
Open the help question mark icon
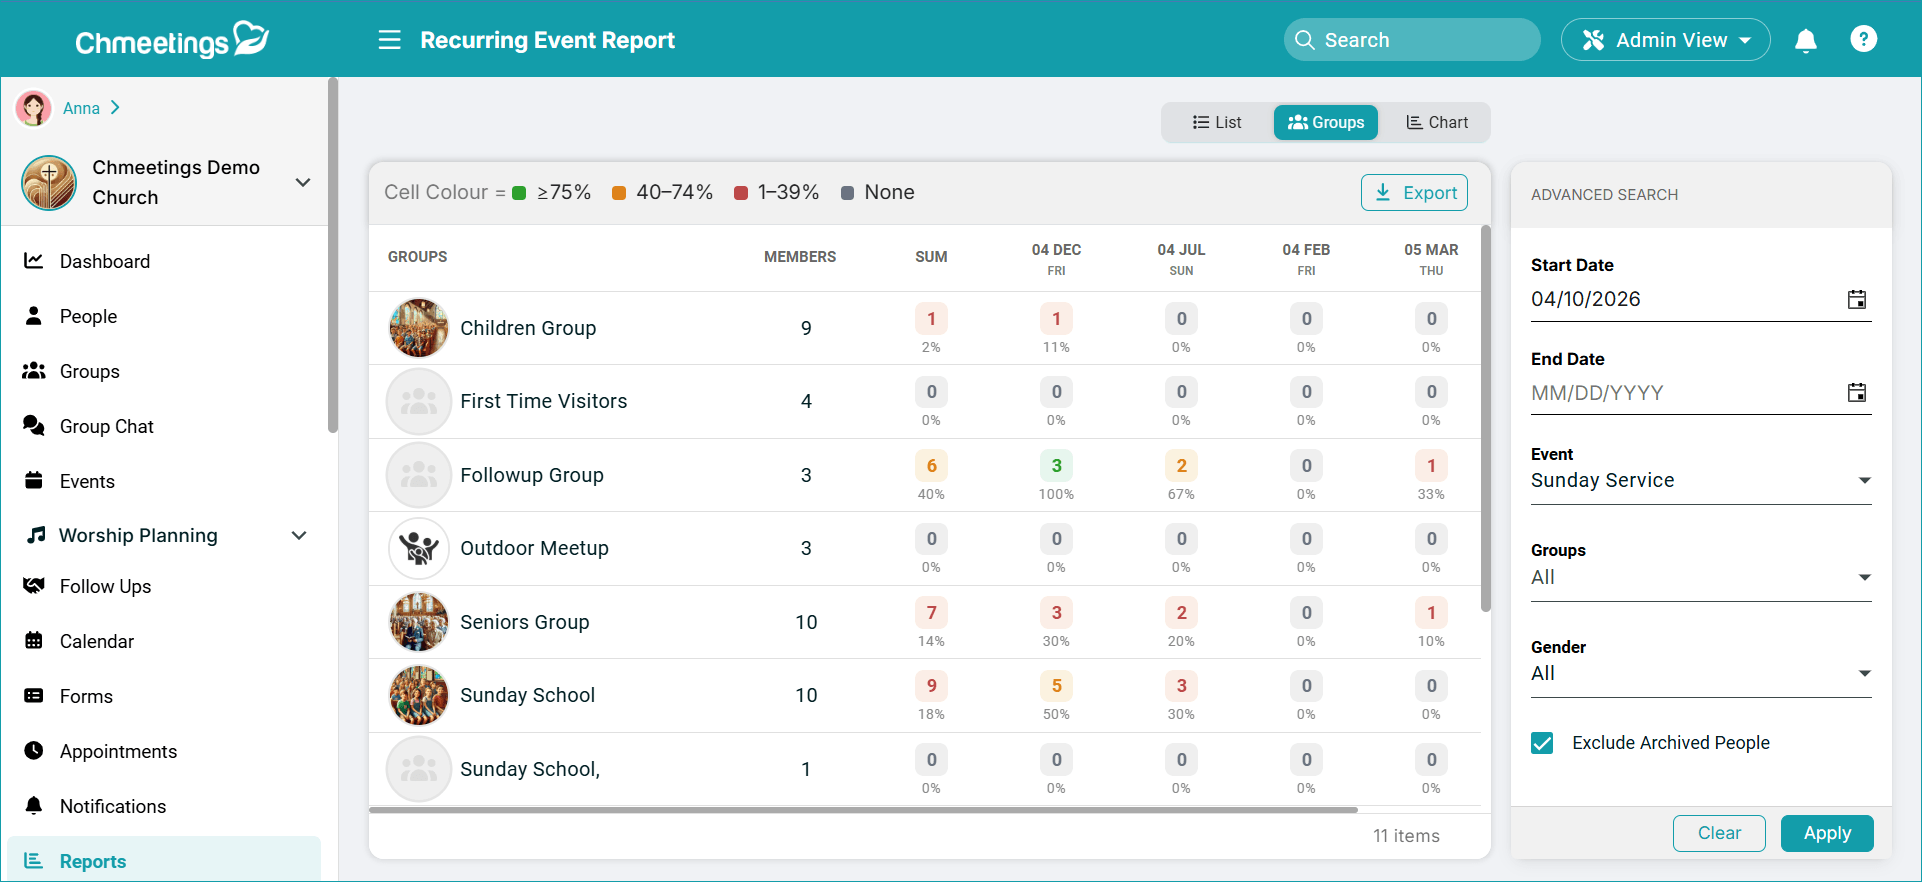click(x=1863, y=39)
